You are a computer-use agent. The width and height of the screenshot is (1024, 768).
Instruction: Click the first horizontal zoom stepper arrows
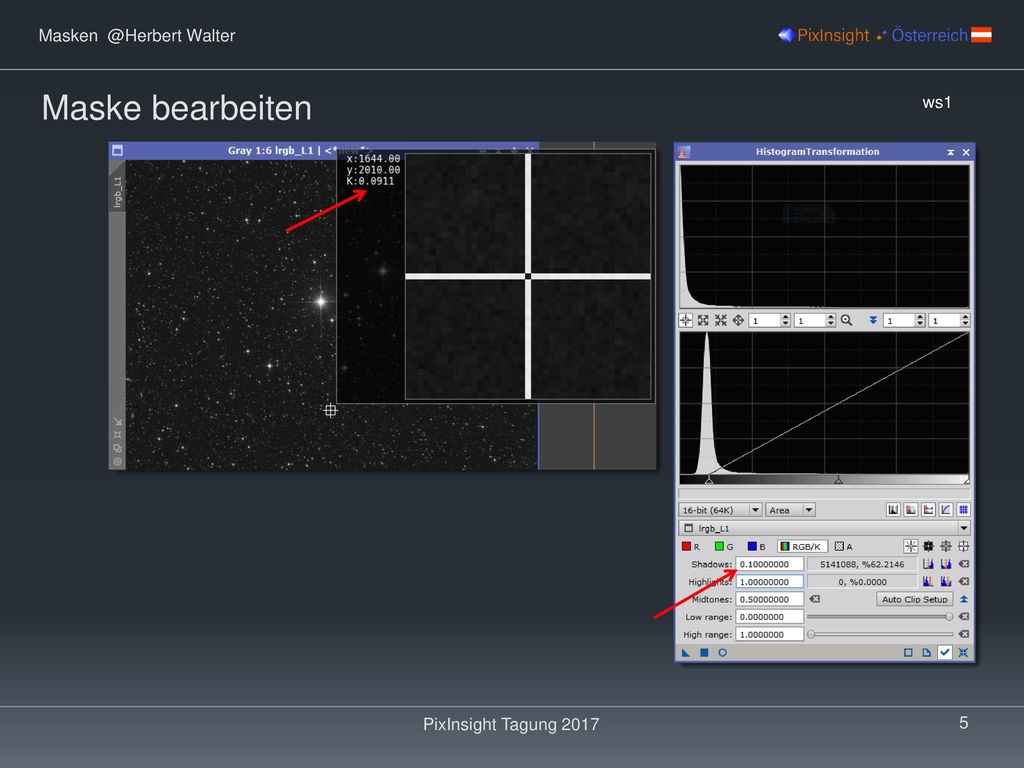[786, 320]
